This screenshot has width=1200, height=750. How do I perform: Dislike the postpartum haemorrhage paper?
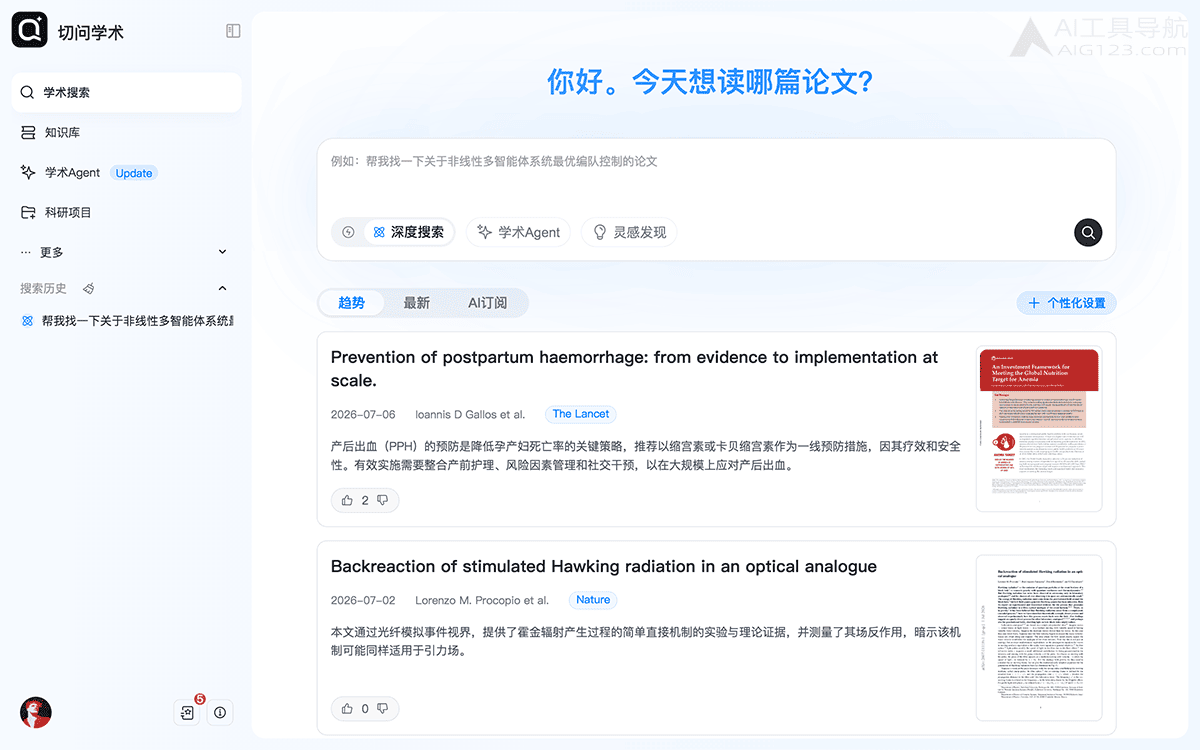pos(382,500)
